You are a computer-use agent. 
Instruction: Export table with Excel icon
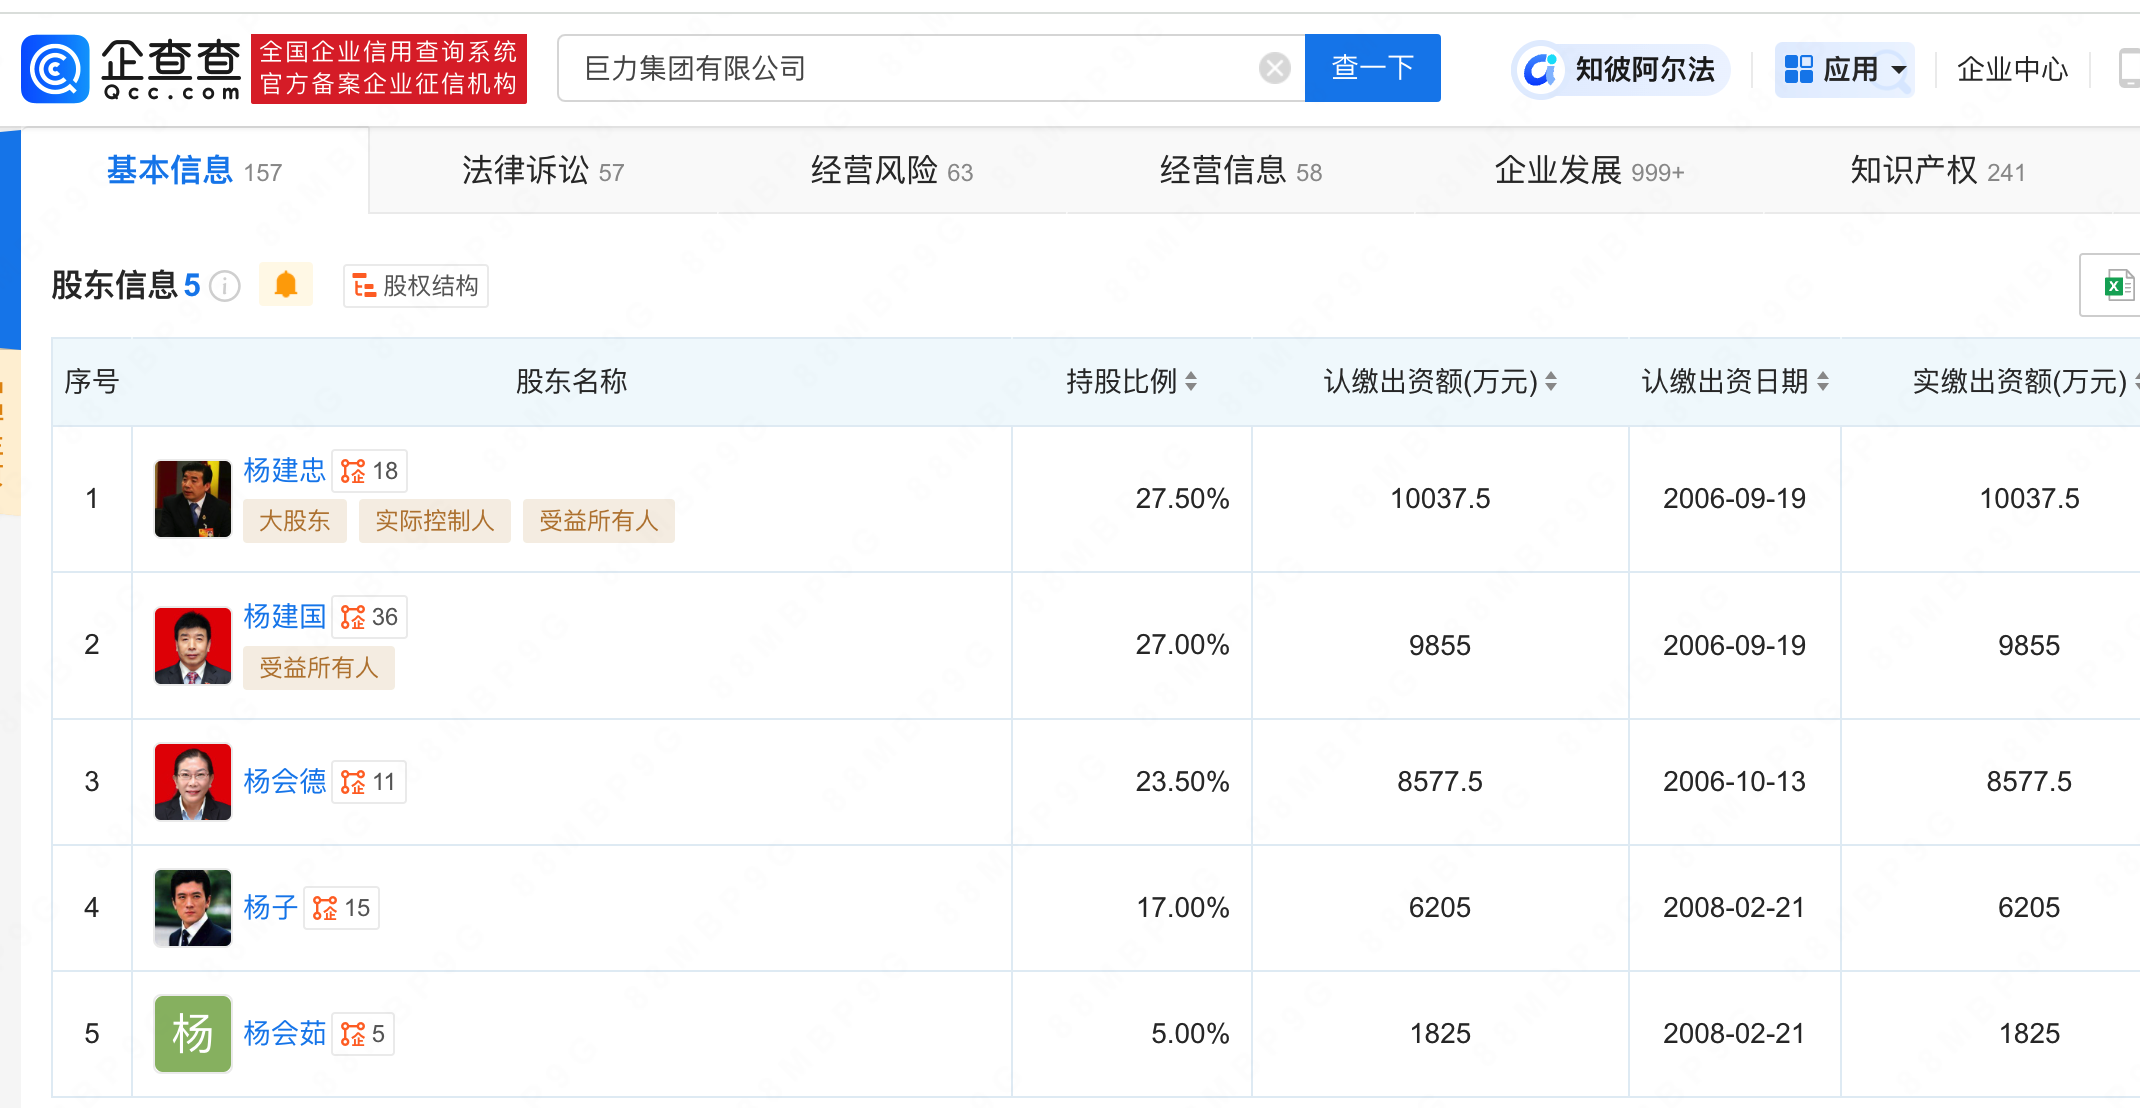click(2117, 286)
